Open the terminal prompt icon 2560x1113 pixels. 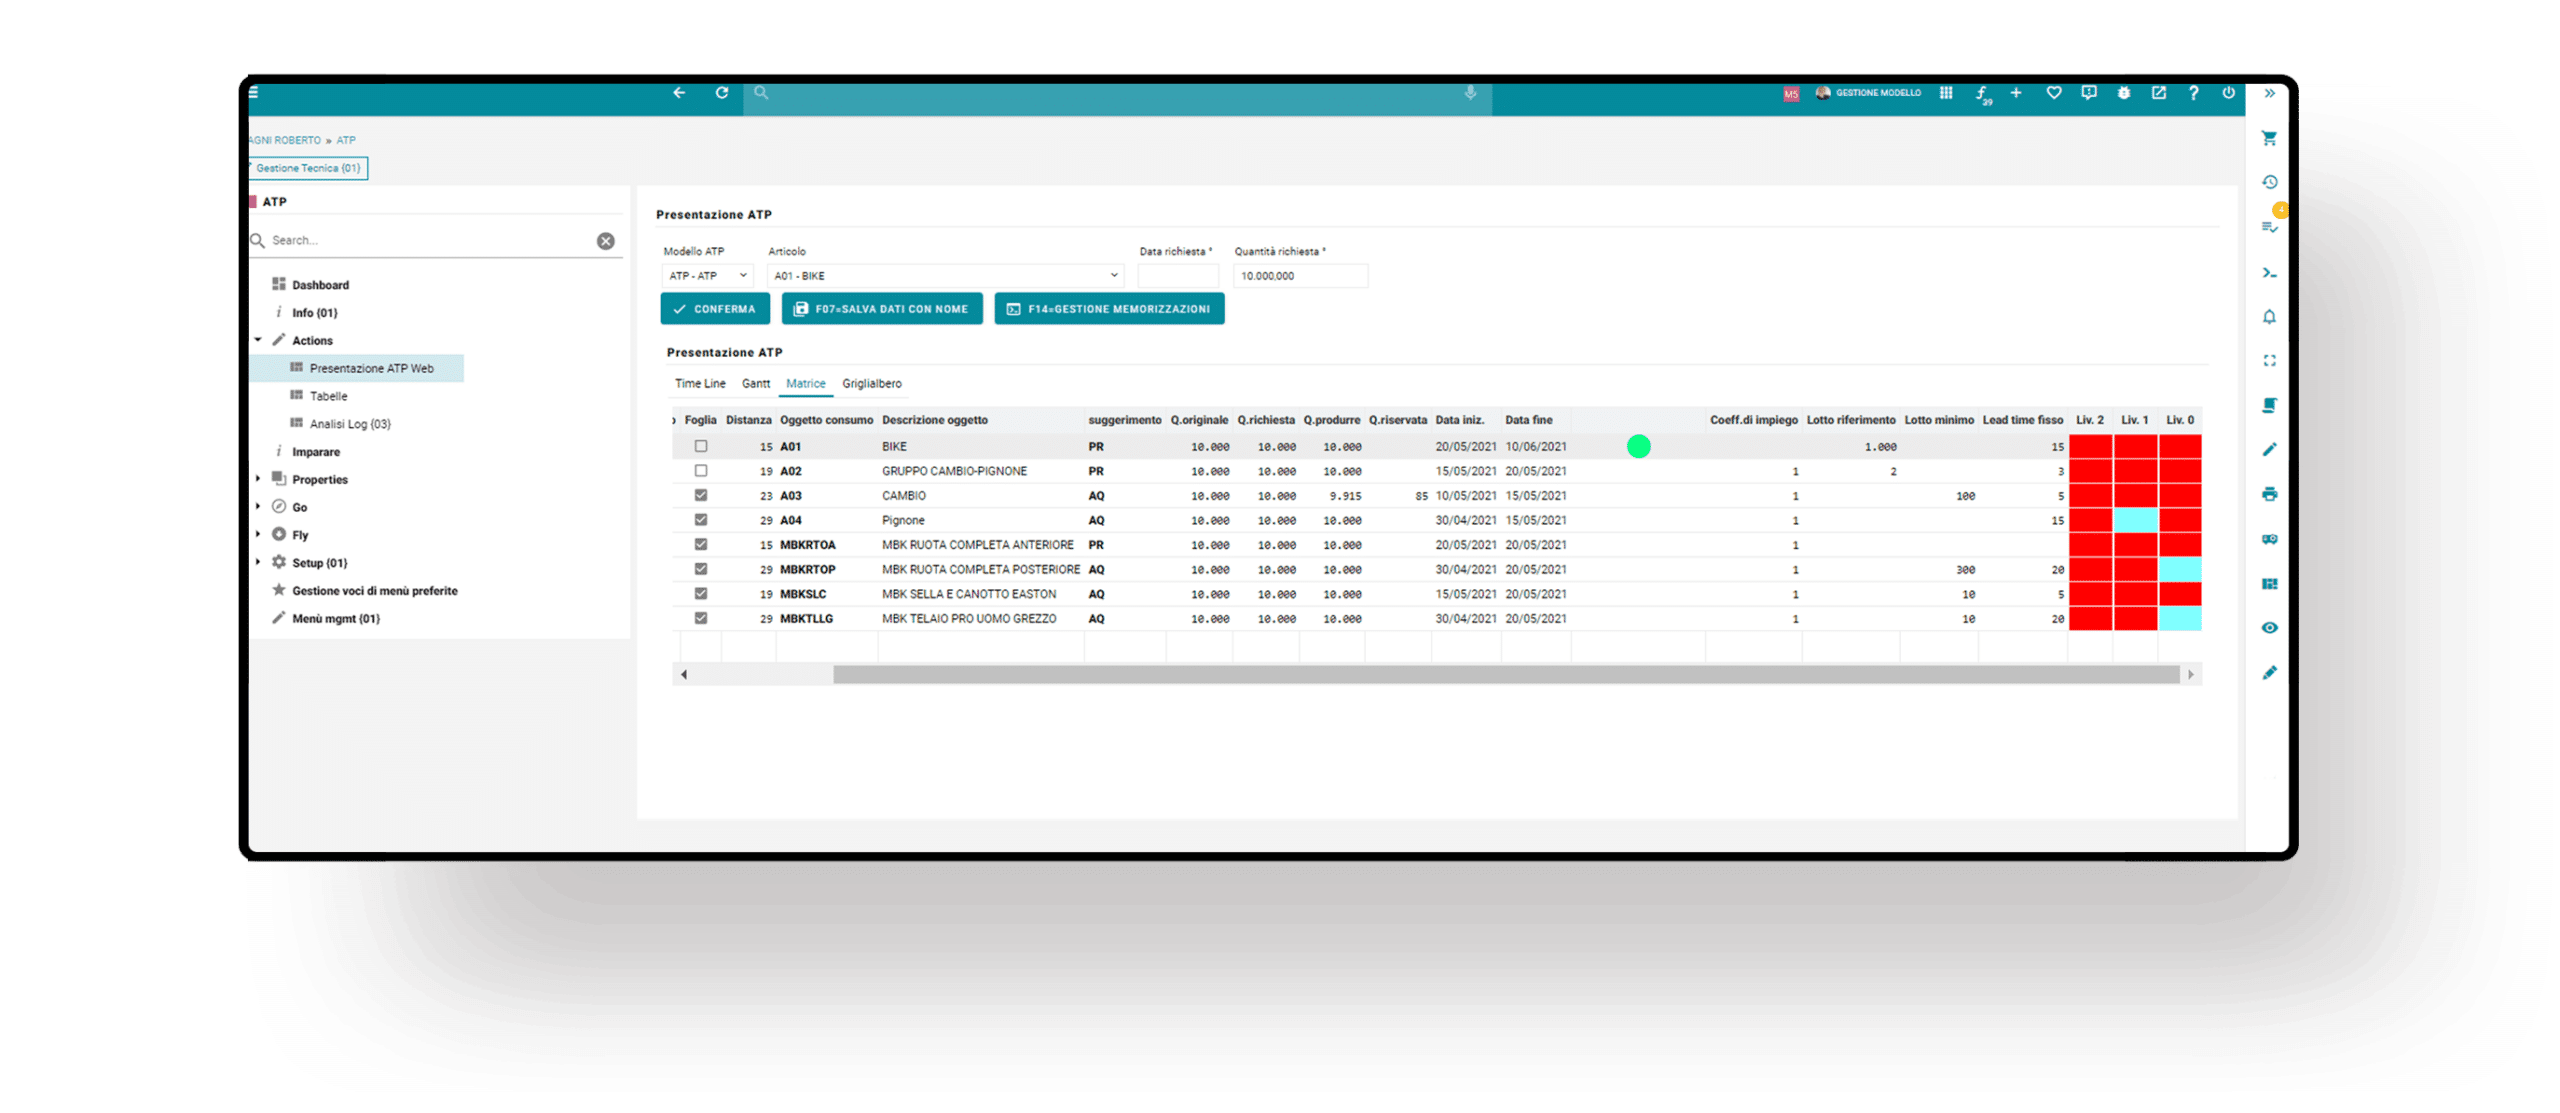(x=2269, y=272)
